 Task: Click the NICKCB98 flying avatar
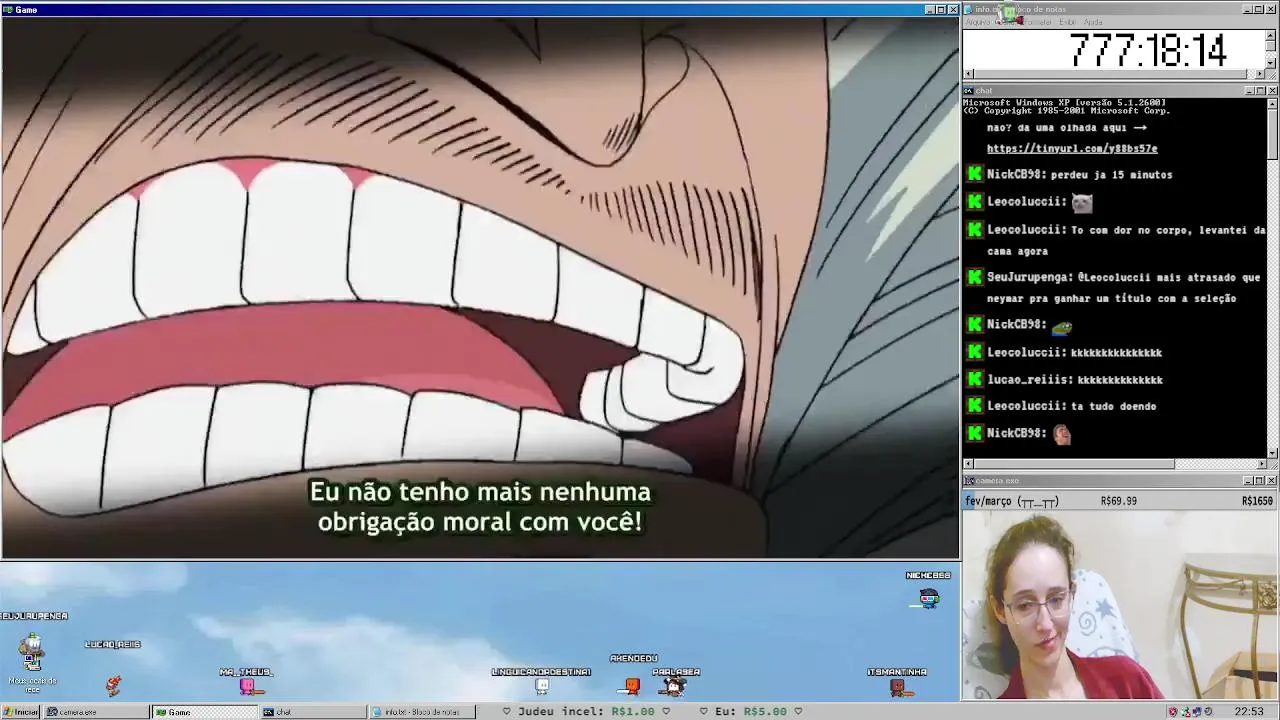928,598
